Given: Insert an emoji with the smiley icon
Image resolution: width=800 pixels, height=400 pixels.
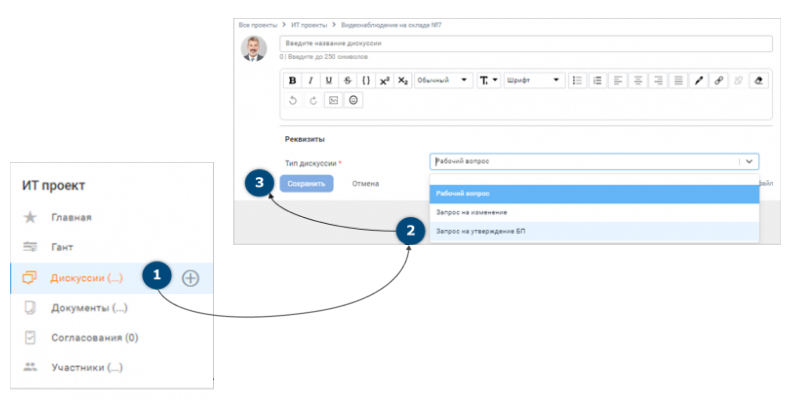Looking at the screenshot, I should [x=353, y=100].
